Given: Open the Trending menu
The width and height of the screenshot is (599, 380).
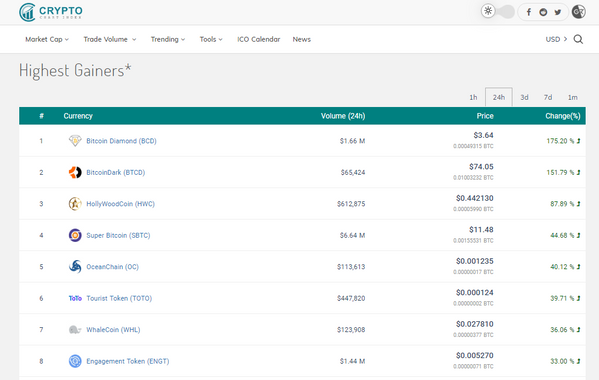Looking at the screenshot, I should [x=168, y=39].
